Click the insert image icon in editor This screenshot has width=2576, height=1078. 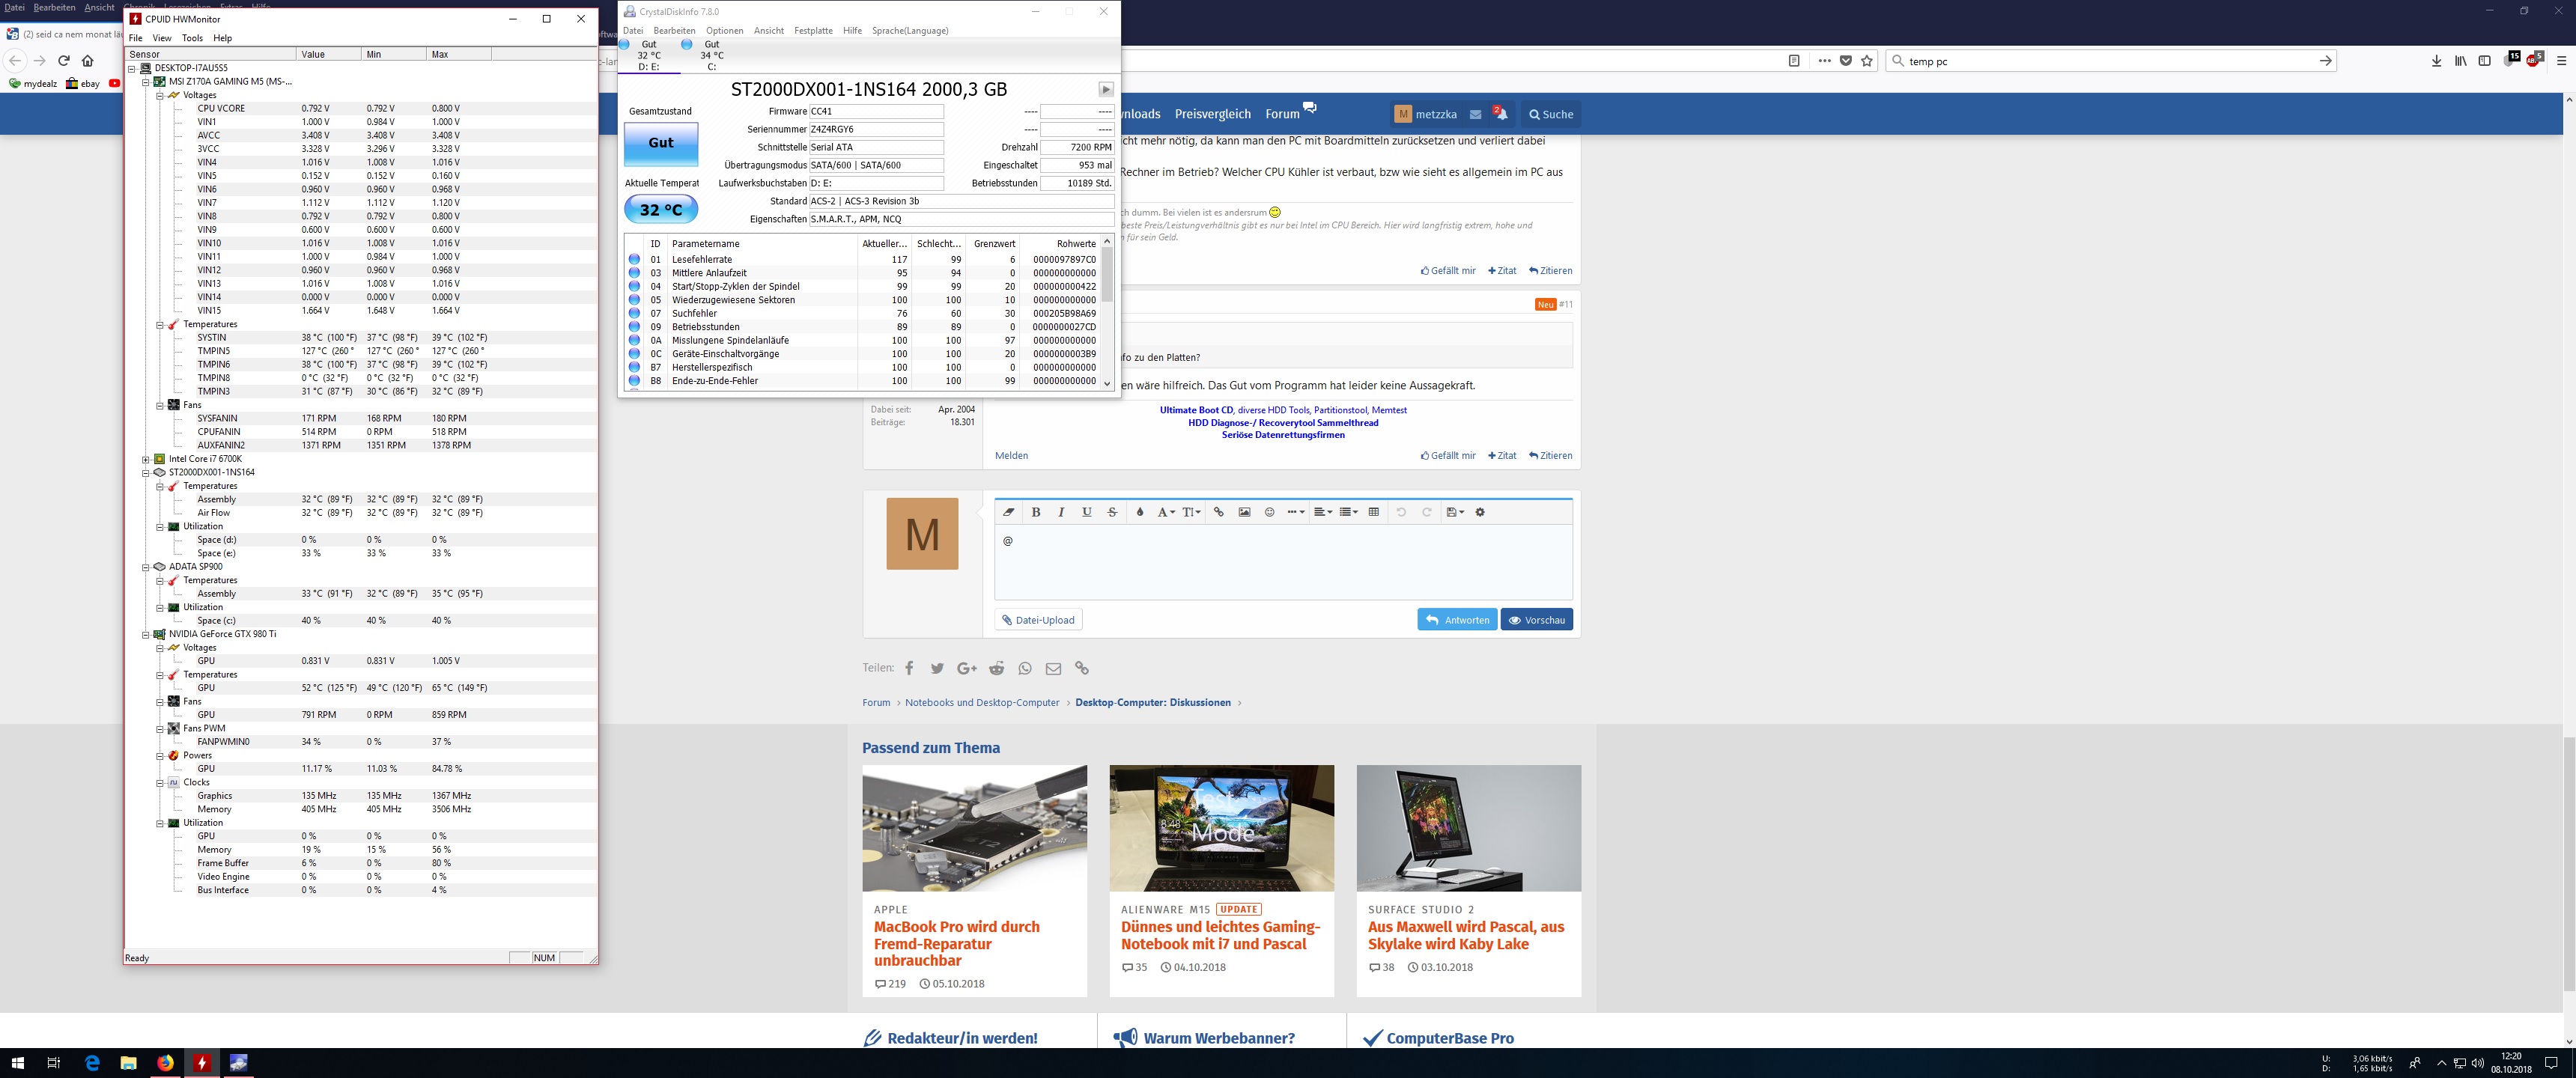1244,512
